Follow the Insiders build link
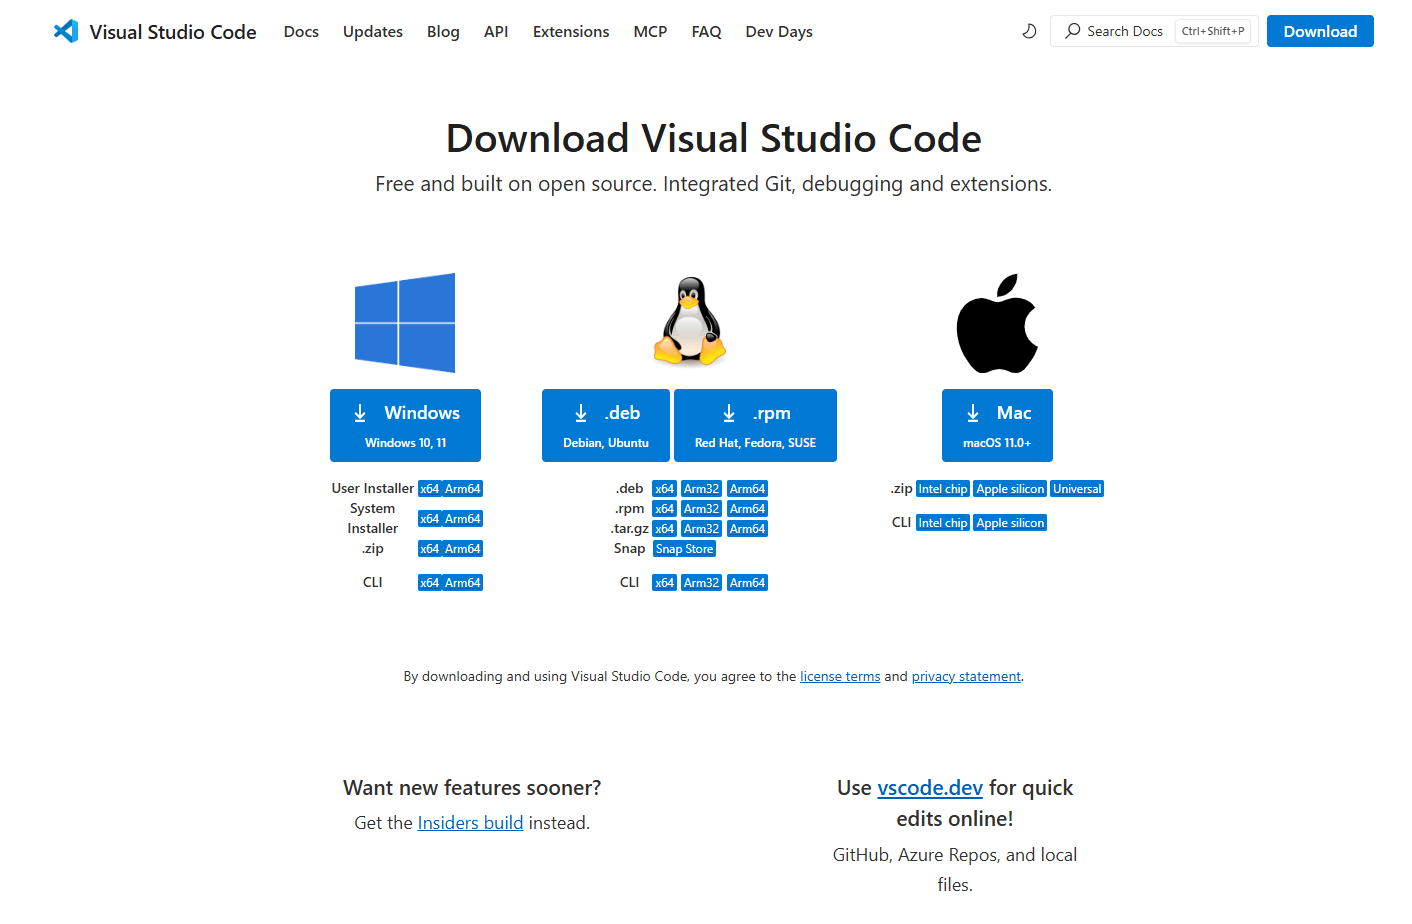Image resolution: width=1412 pixels, height=924 pixels. click(x=470, y=823)
